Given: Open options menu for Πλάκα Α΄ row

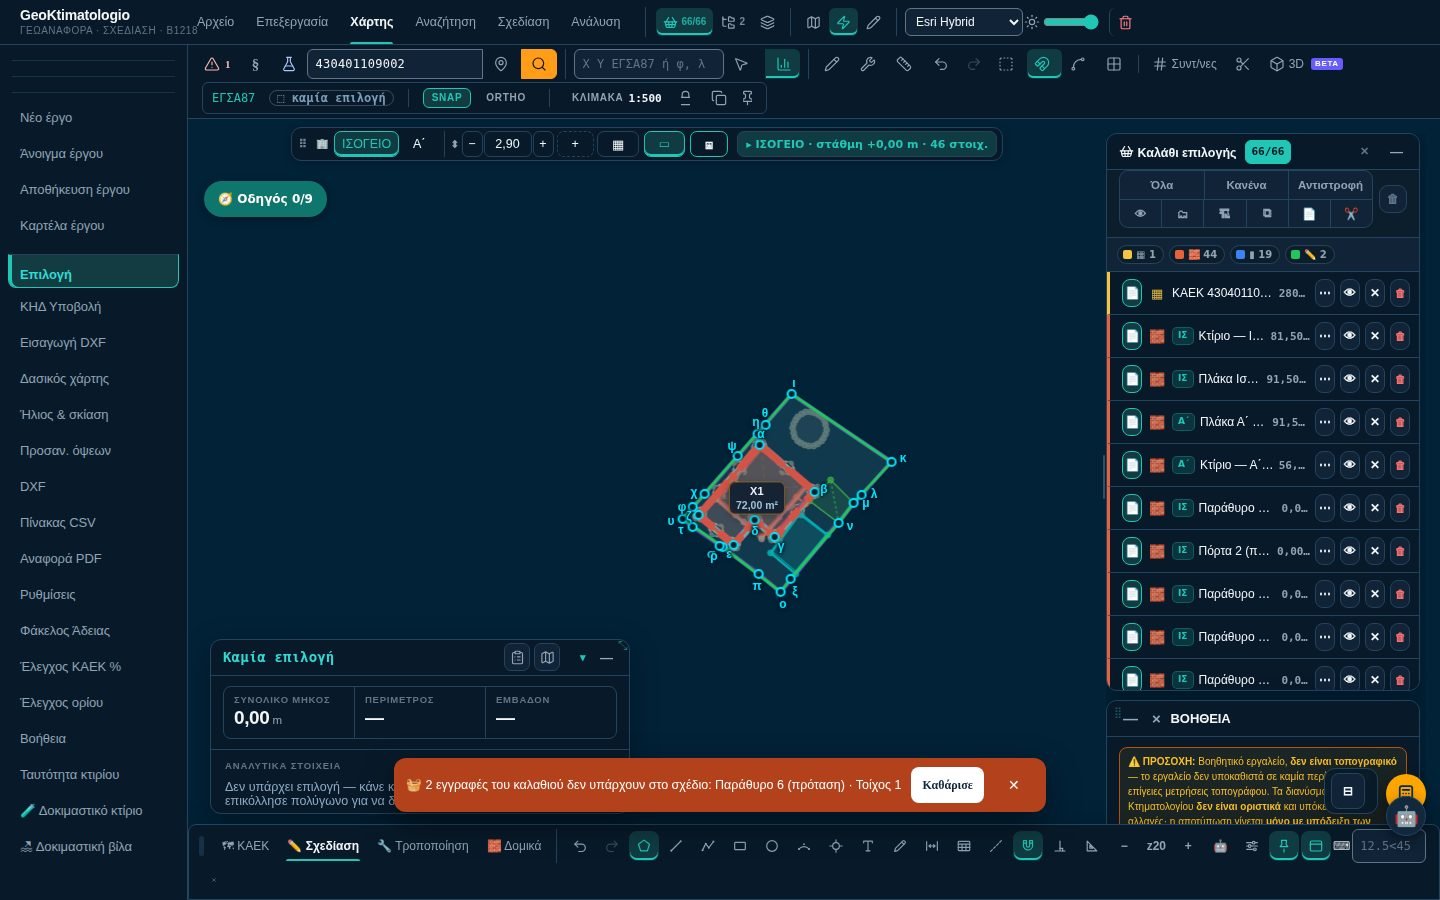Looking at the screenshot, I should tap(1324, 422).
